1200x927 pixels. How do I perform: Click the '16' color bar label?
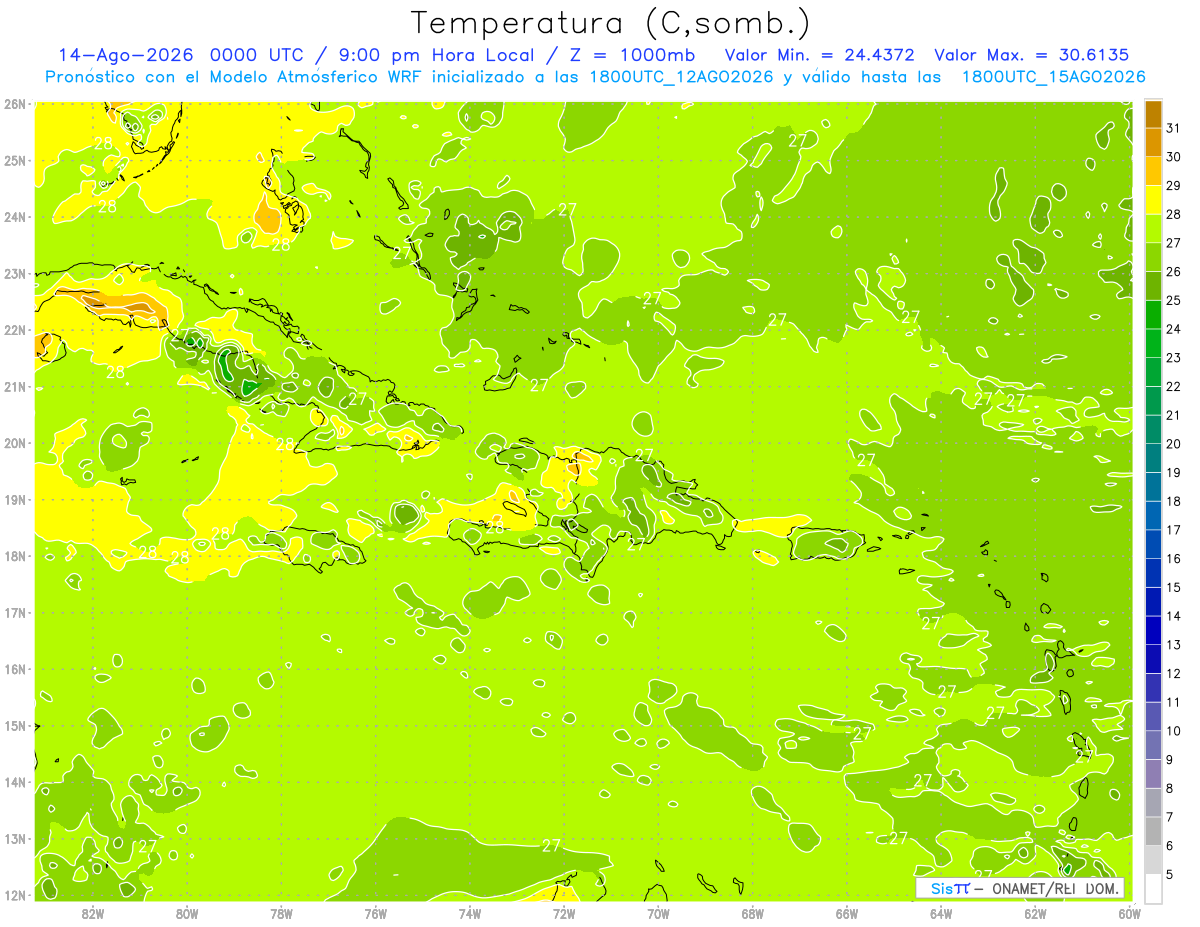[x=1174, y=559]
